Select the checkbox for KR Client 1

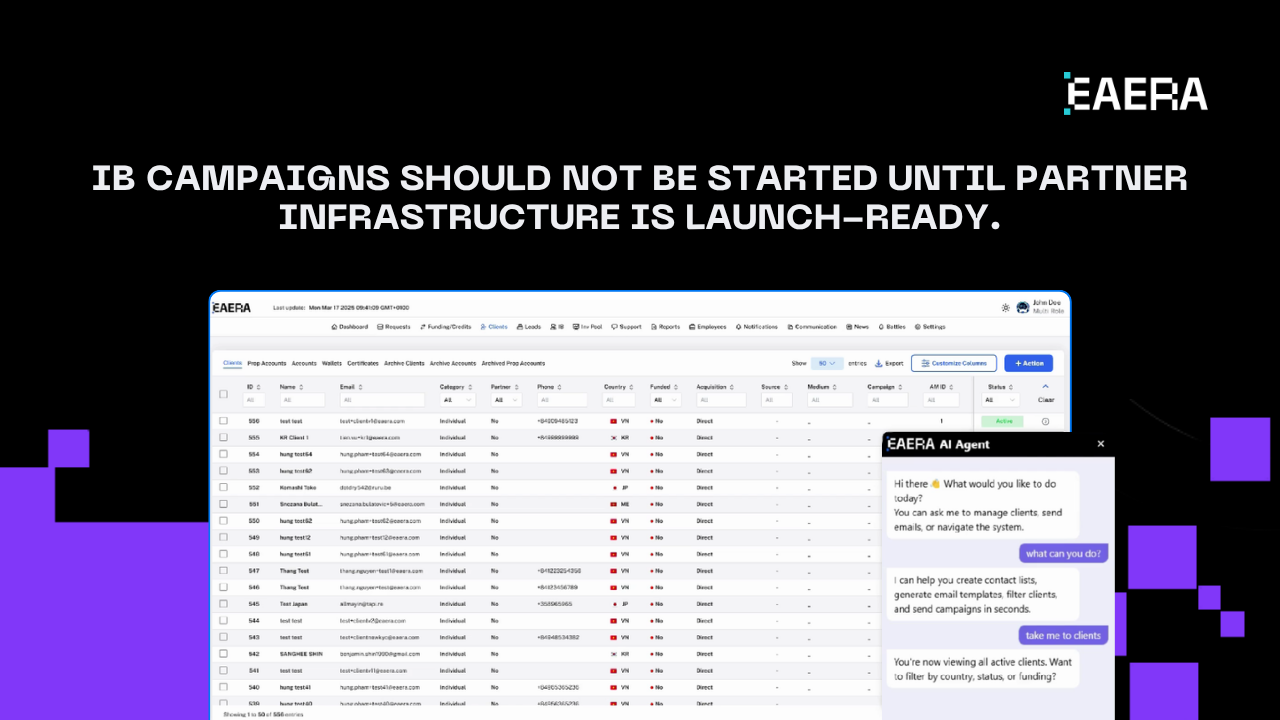224,438
